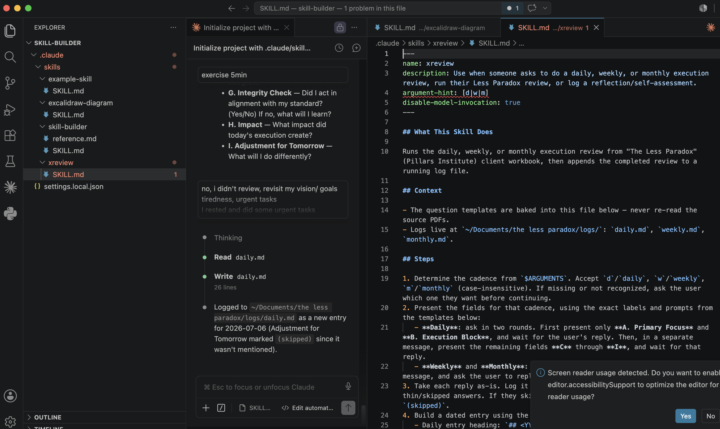Image resolution: width=720 pixels, height=429 pixels.
Task: Open the Extensions view
Action: [10, 135]
